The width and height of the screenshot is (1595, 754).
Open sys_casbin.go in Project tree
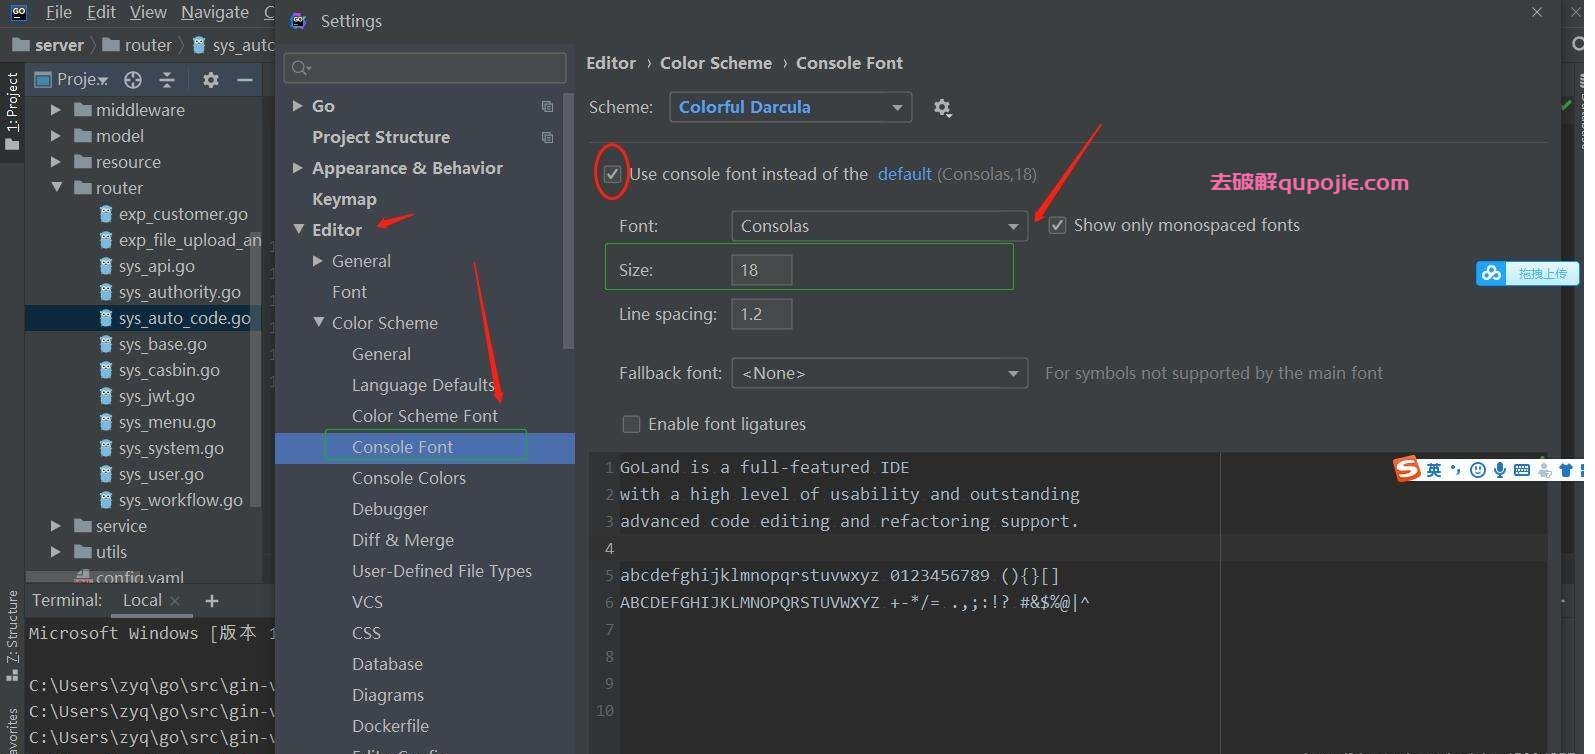[x=169, y=370]
